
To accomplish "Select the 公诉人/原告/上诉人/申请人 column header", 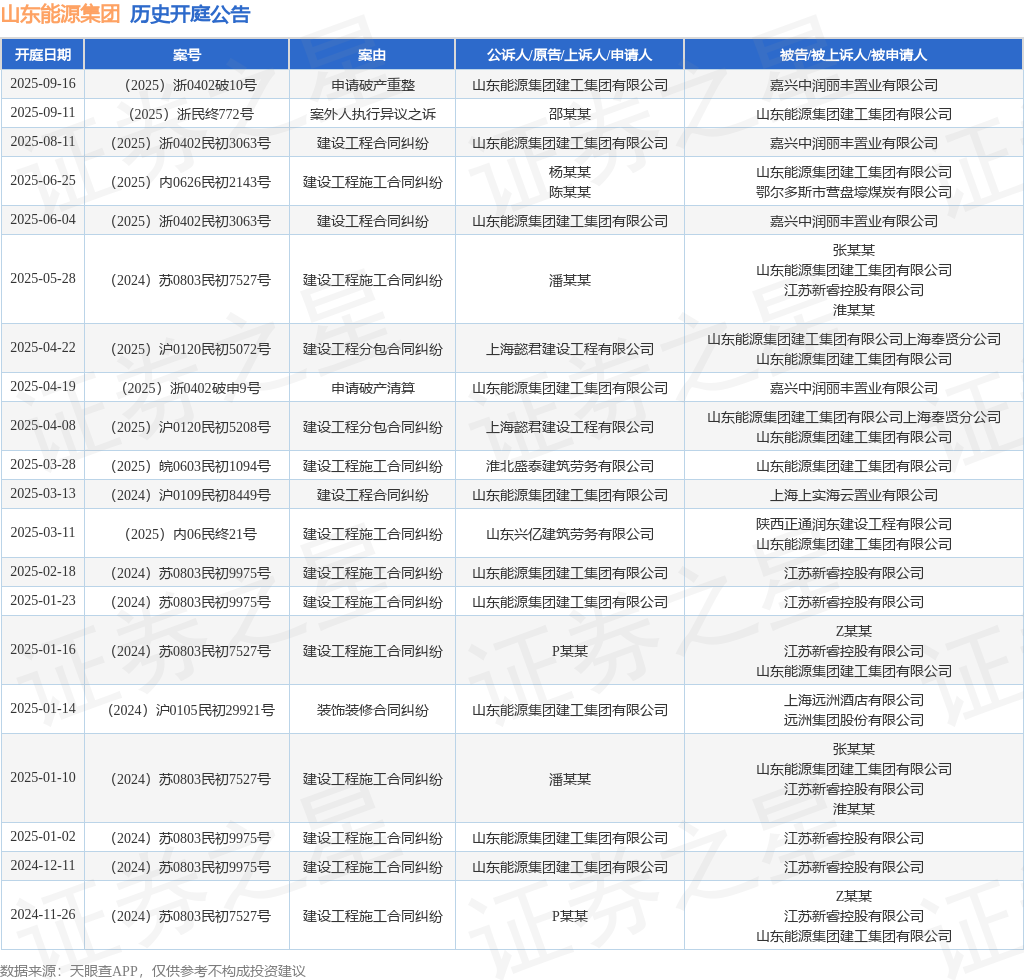I will [569, 55].
